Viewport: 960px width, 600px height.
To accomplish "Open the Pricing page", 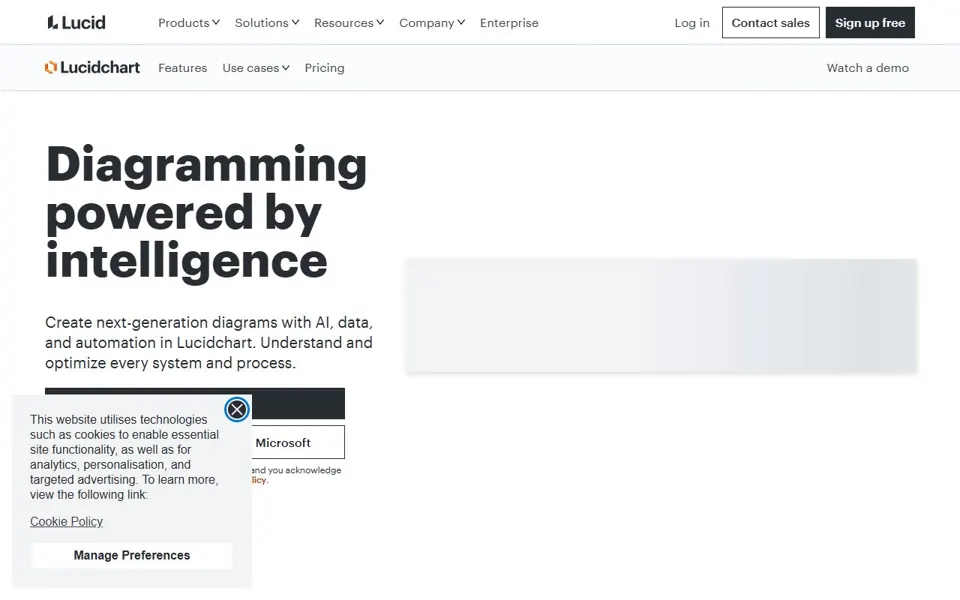I will click(324, 68).
